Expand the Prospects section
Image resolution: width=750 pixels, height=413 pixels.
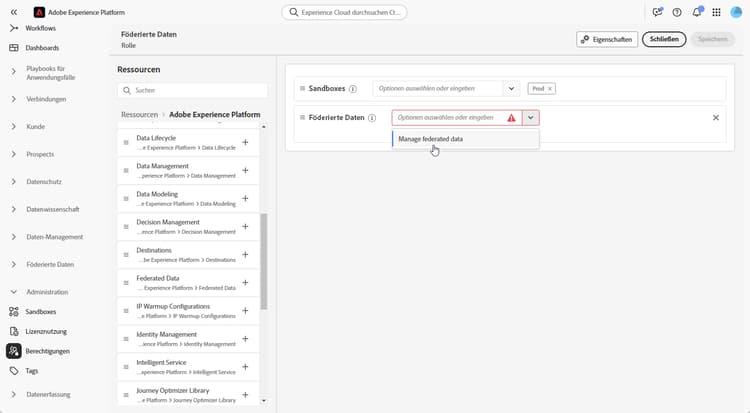14,154
